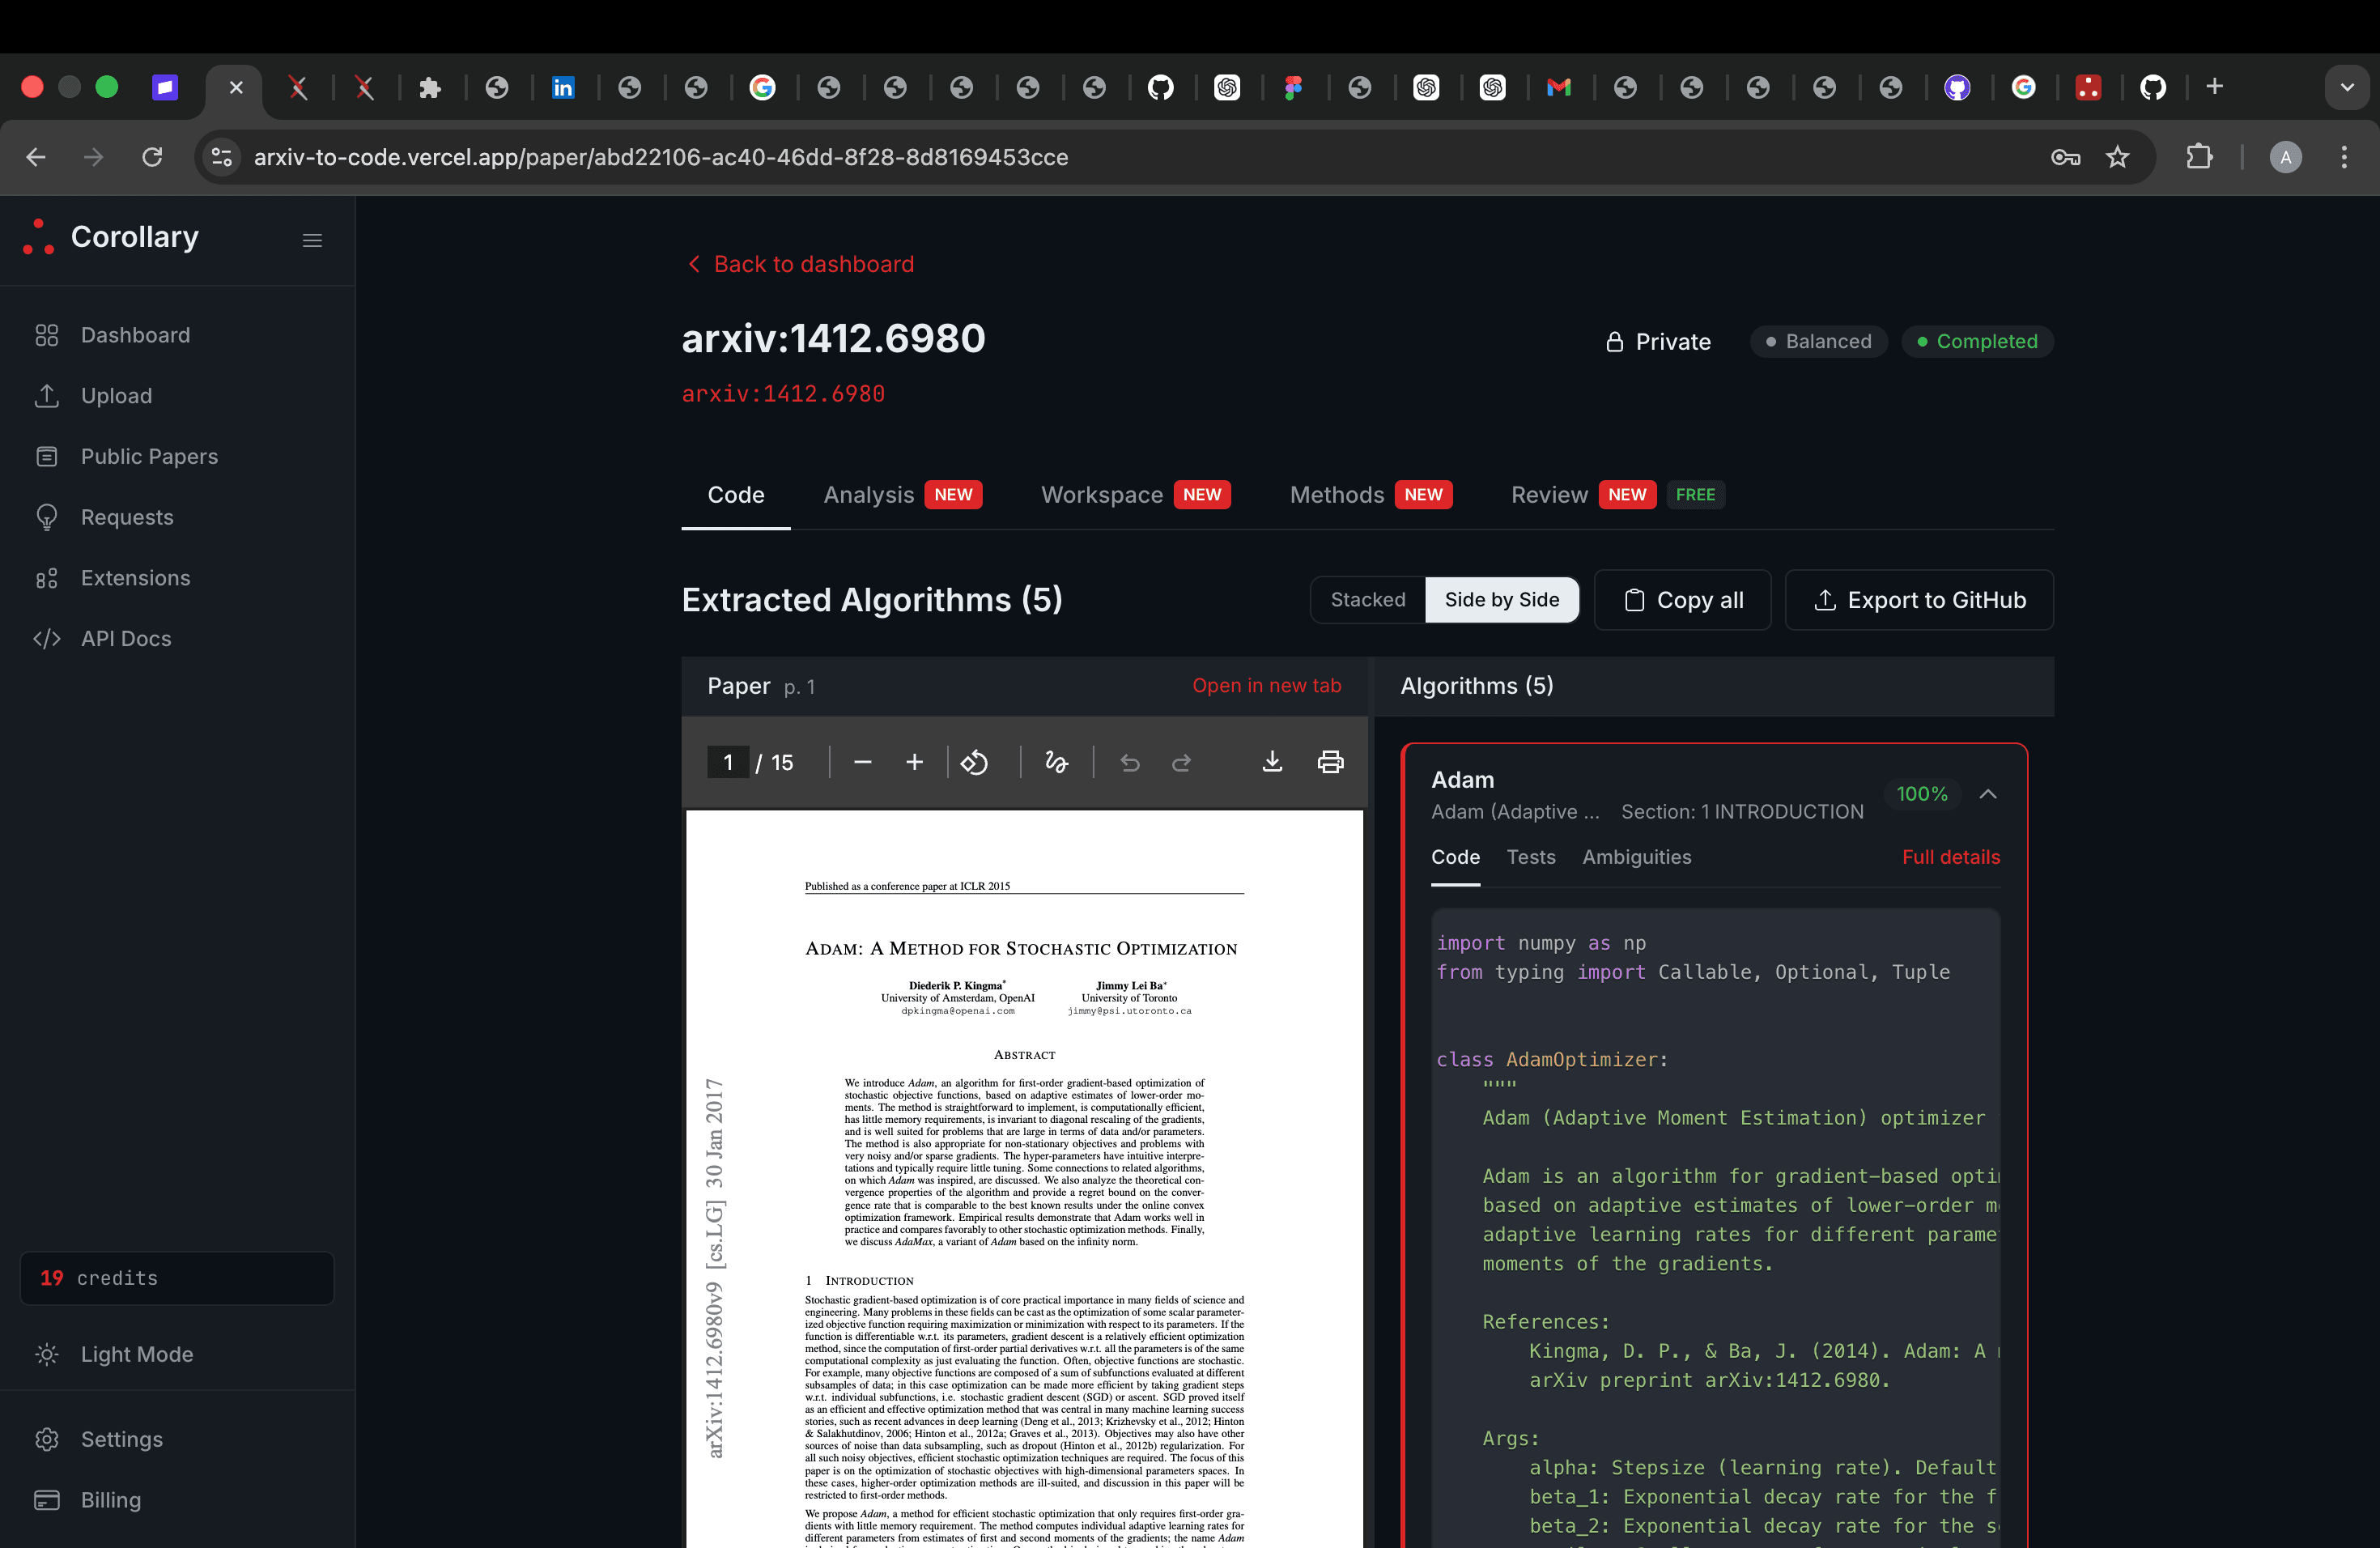
Task: Click Back to dashboard link
Action: tap(801, 264)
